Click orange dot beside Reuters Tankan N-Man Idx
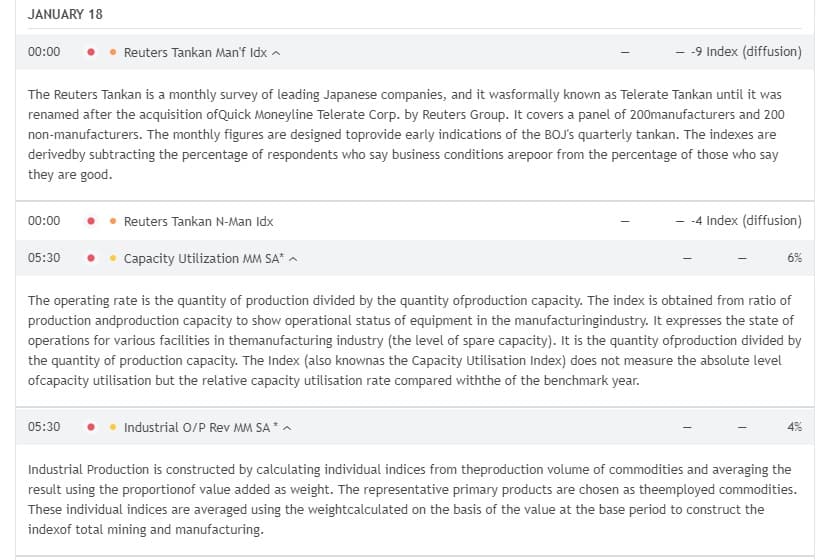Viewport: 828px width, 560px height. (x=112, y=221)
